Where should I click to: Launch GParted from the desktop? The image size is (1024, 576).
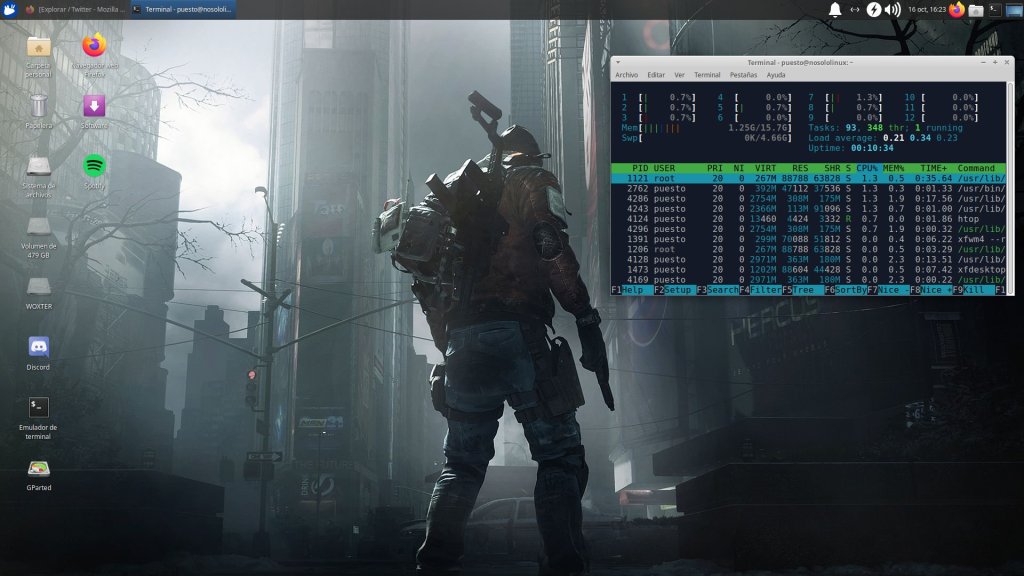39,468
